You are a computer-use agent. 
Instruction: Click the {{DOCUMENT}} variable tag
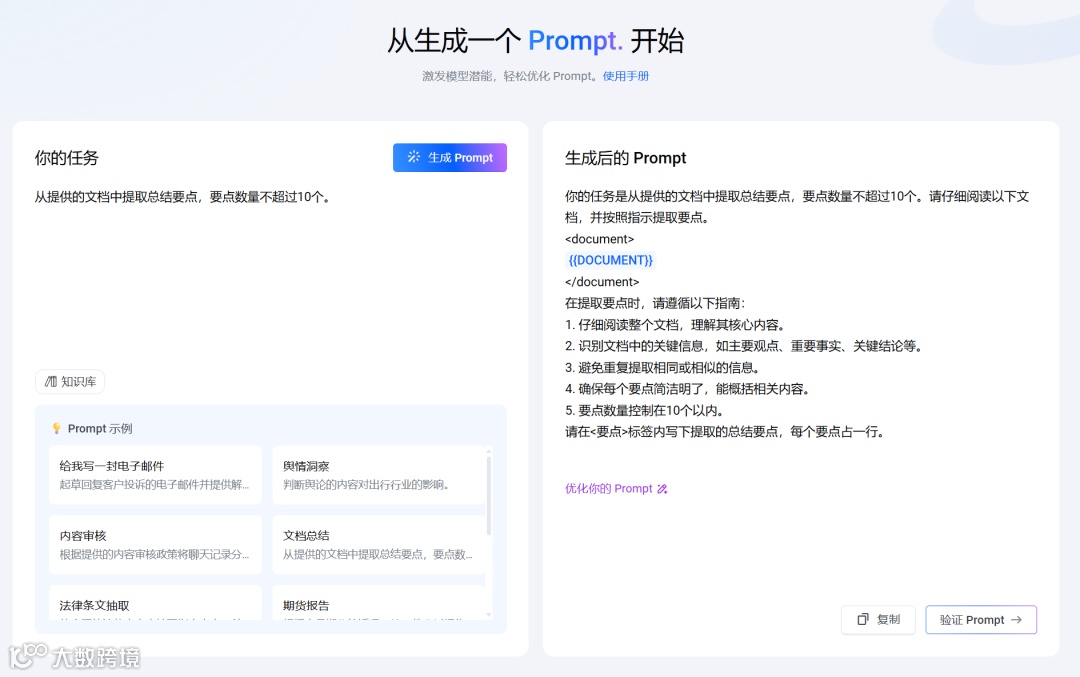[610, 260]
